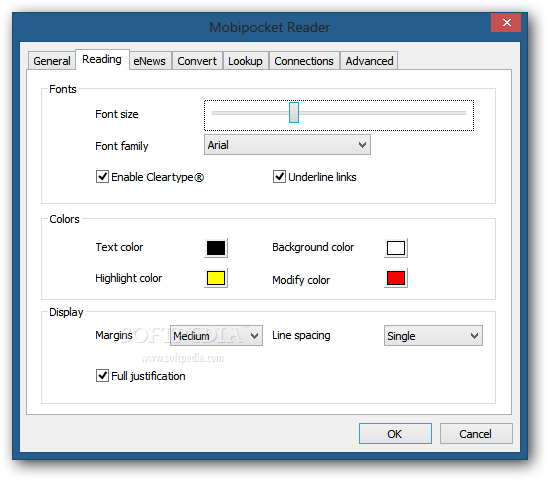Pick the black Text color swatch
Screen dimensions: 548x480
tap(216, 248)
